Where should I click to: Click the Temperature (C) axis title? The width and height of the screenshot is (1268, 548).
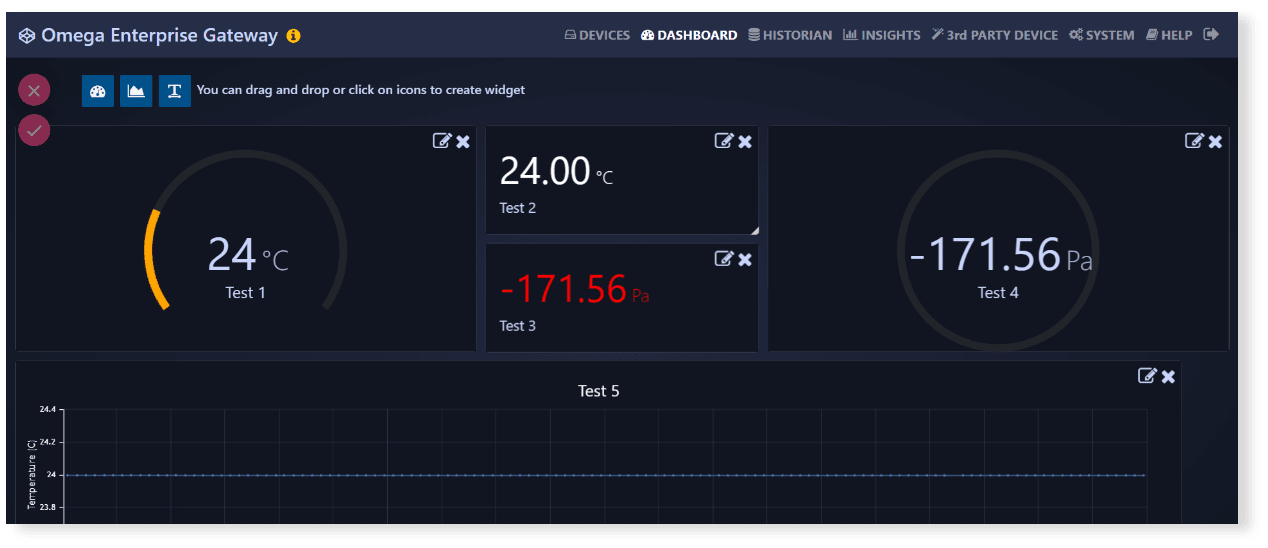point(31,476)
